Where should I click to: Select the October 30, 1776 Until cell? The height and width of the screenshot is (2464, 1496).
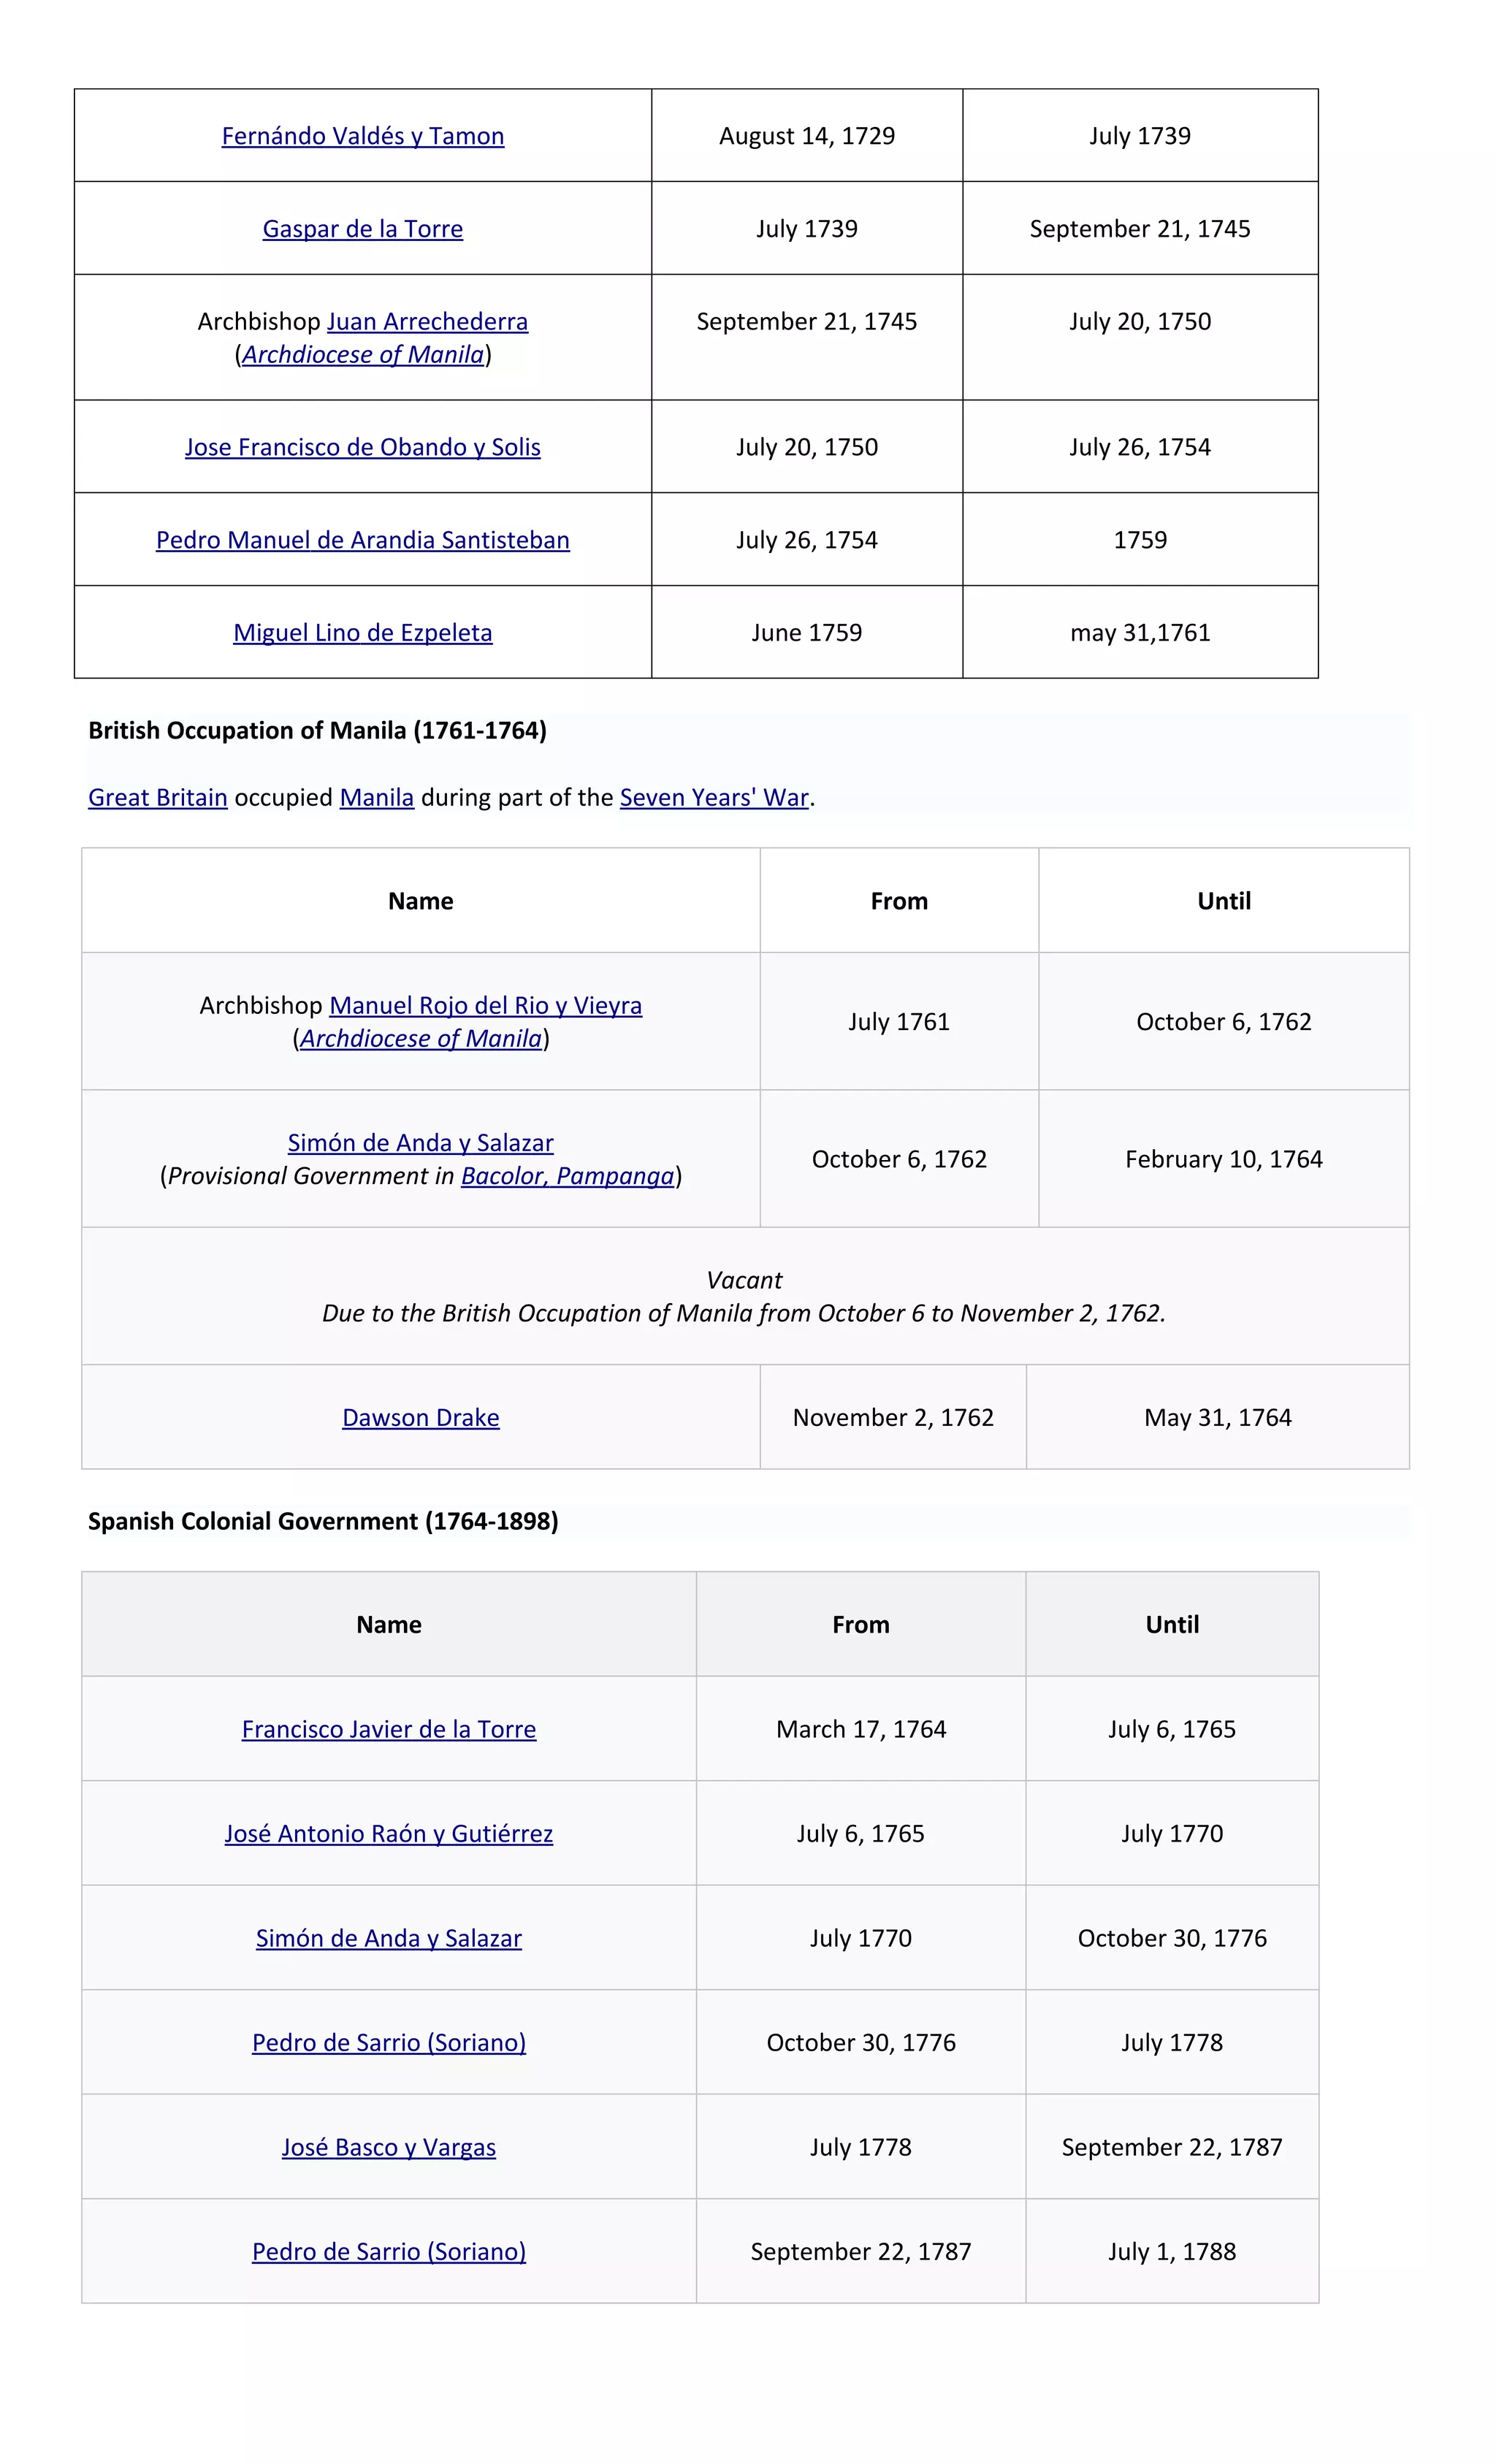coord(1172,1938)
